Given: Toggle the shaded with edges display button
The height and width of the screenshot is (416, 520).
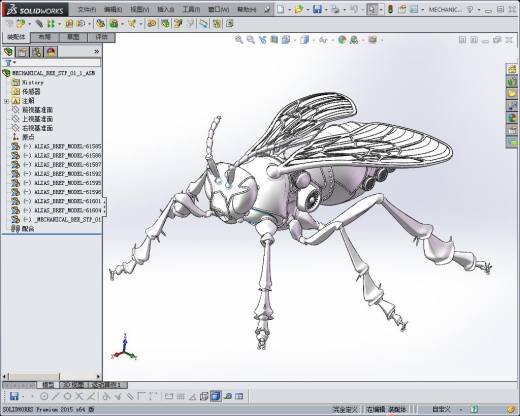Looking at the screenshot, I should coord(216,396).
